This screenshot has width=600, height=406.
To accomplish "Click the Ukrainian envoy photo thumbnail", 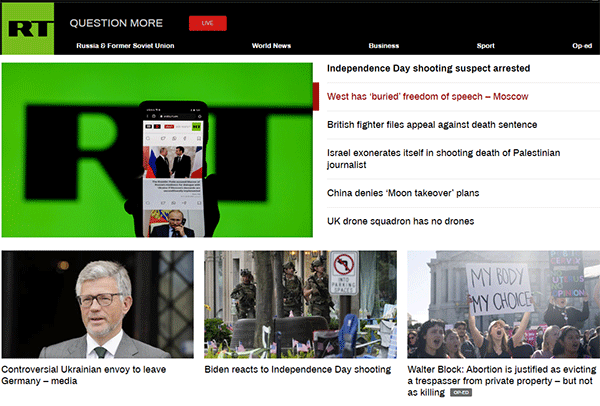I will (x=98, y=305).
